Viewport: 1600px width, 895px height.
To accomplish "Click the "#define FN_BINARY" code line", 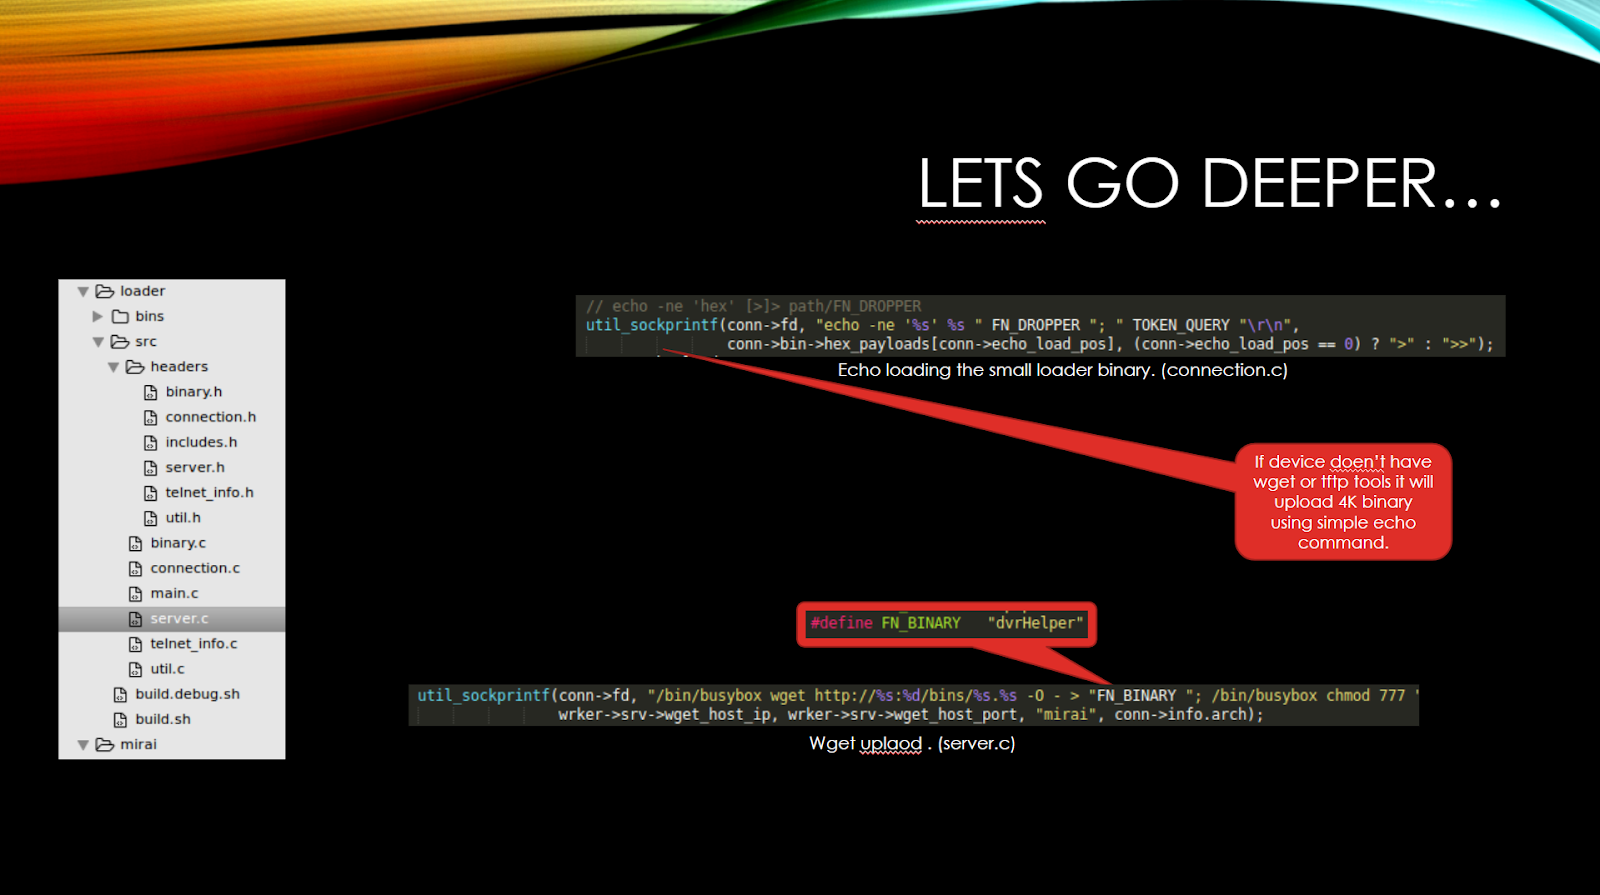I will [946, 623].
